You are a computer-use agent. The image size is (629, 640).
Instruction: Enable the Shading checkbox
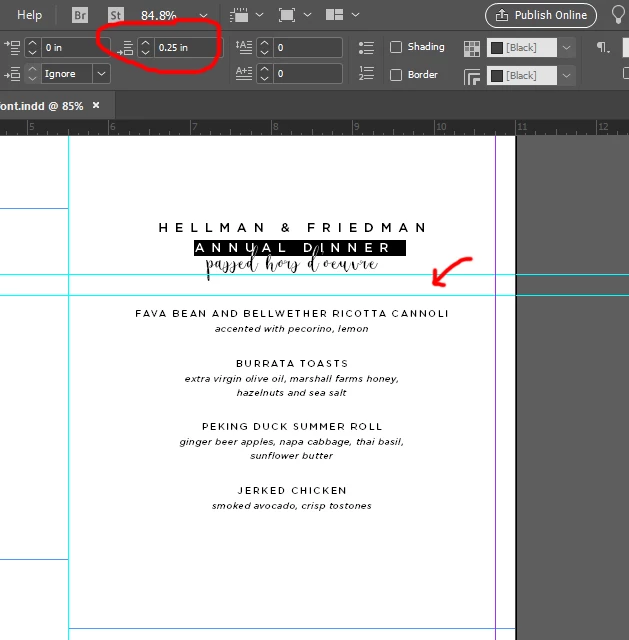pyautogui.click(x=396, y=47)
